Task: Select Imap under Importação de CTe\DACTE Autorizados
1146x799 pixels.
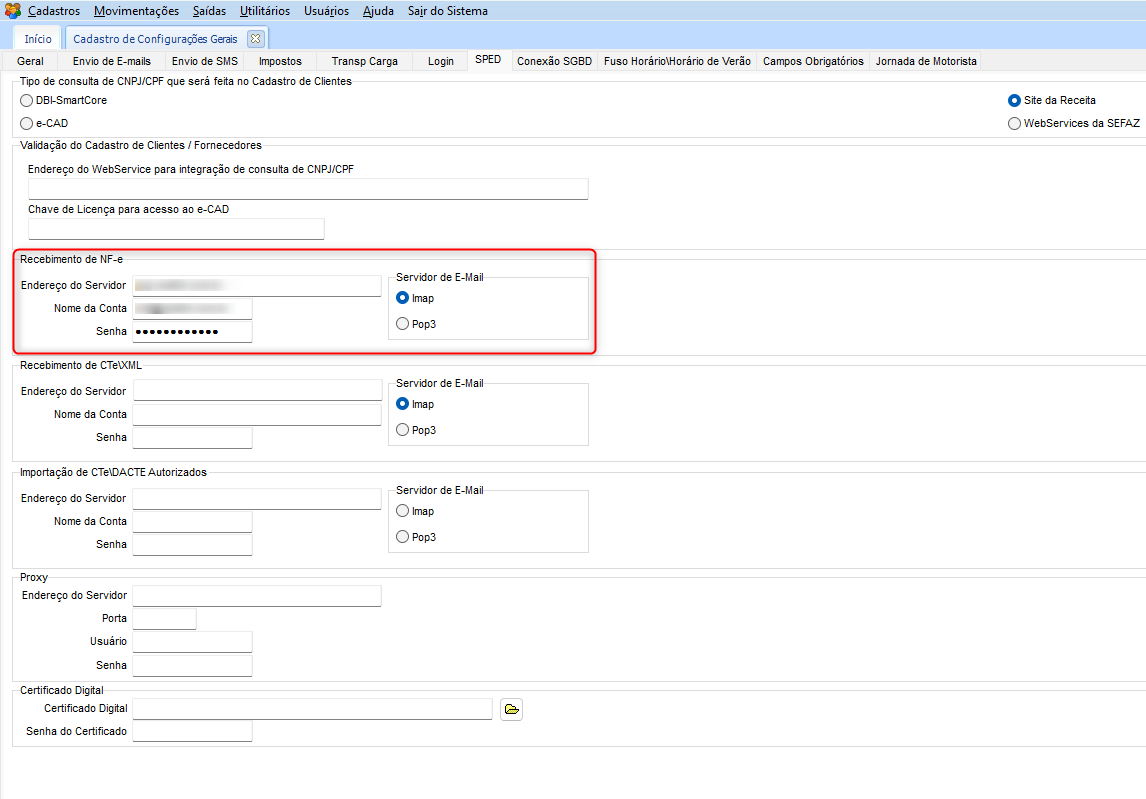Action: tap(403, 511)
